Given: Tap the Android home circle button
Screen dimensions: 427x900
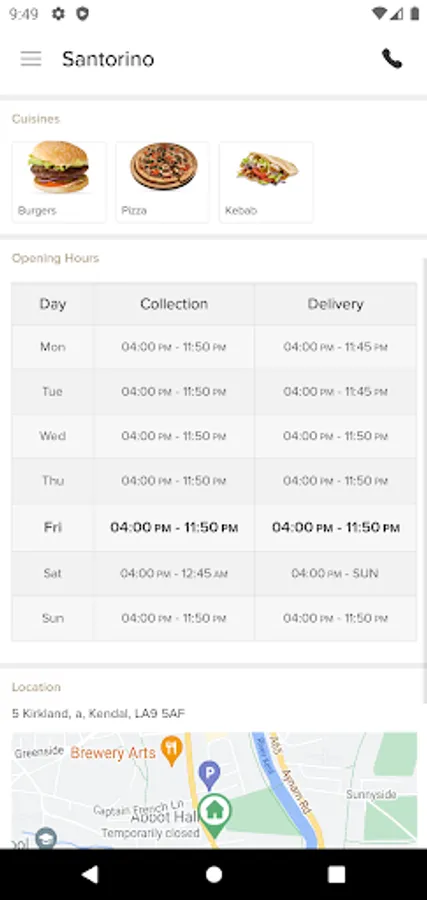Looking at the screenshot, I should click(214, 874).
